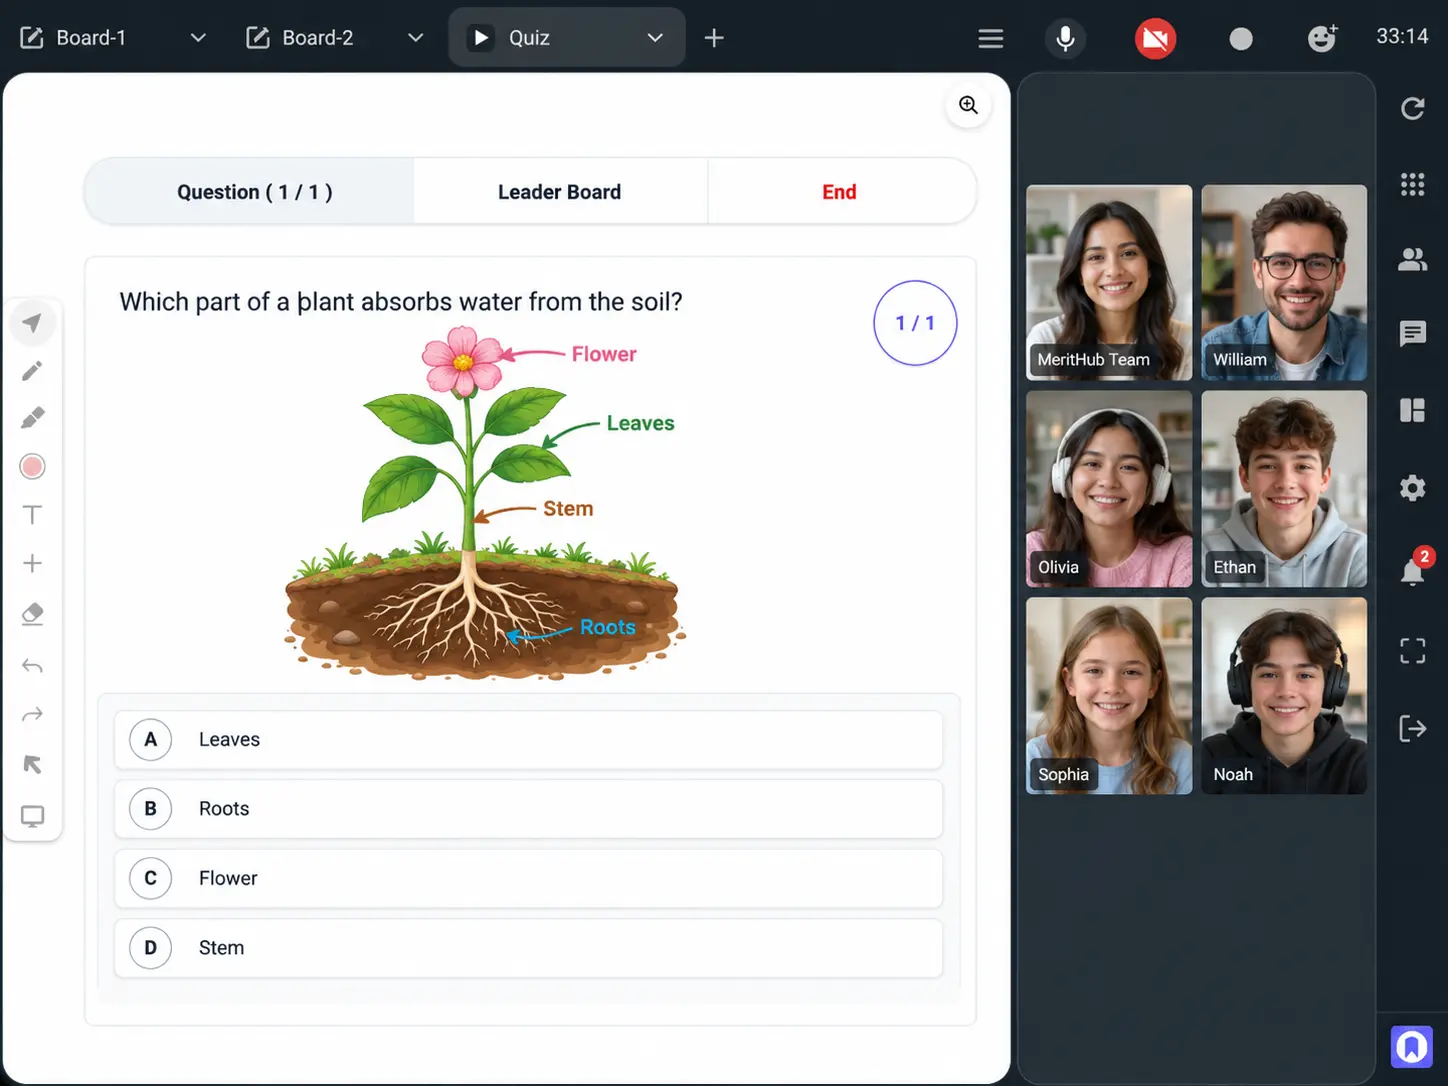
Task: Choose answer C Flower
Action: click(x=529, y=878)
